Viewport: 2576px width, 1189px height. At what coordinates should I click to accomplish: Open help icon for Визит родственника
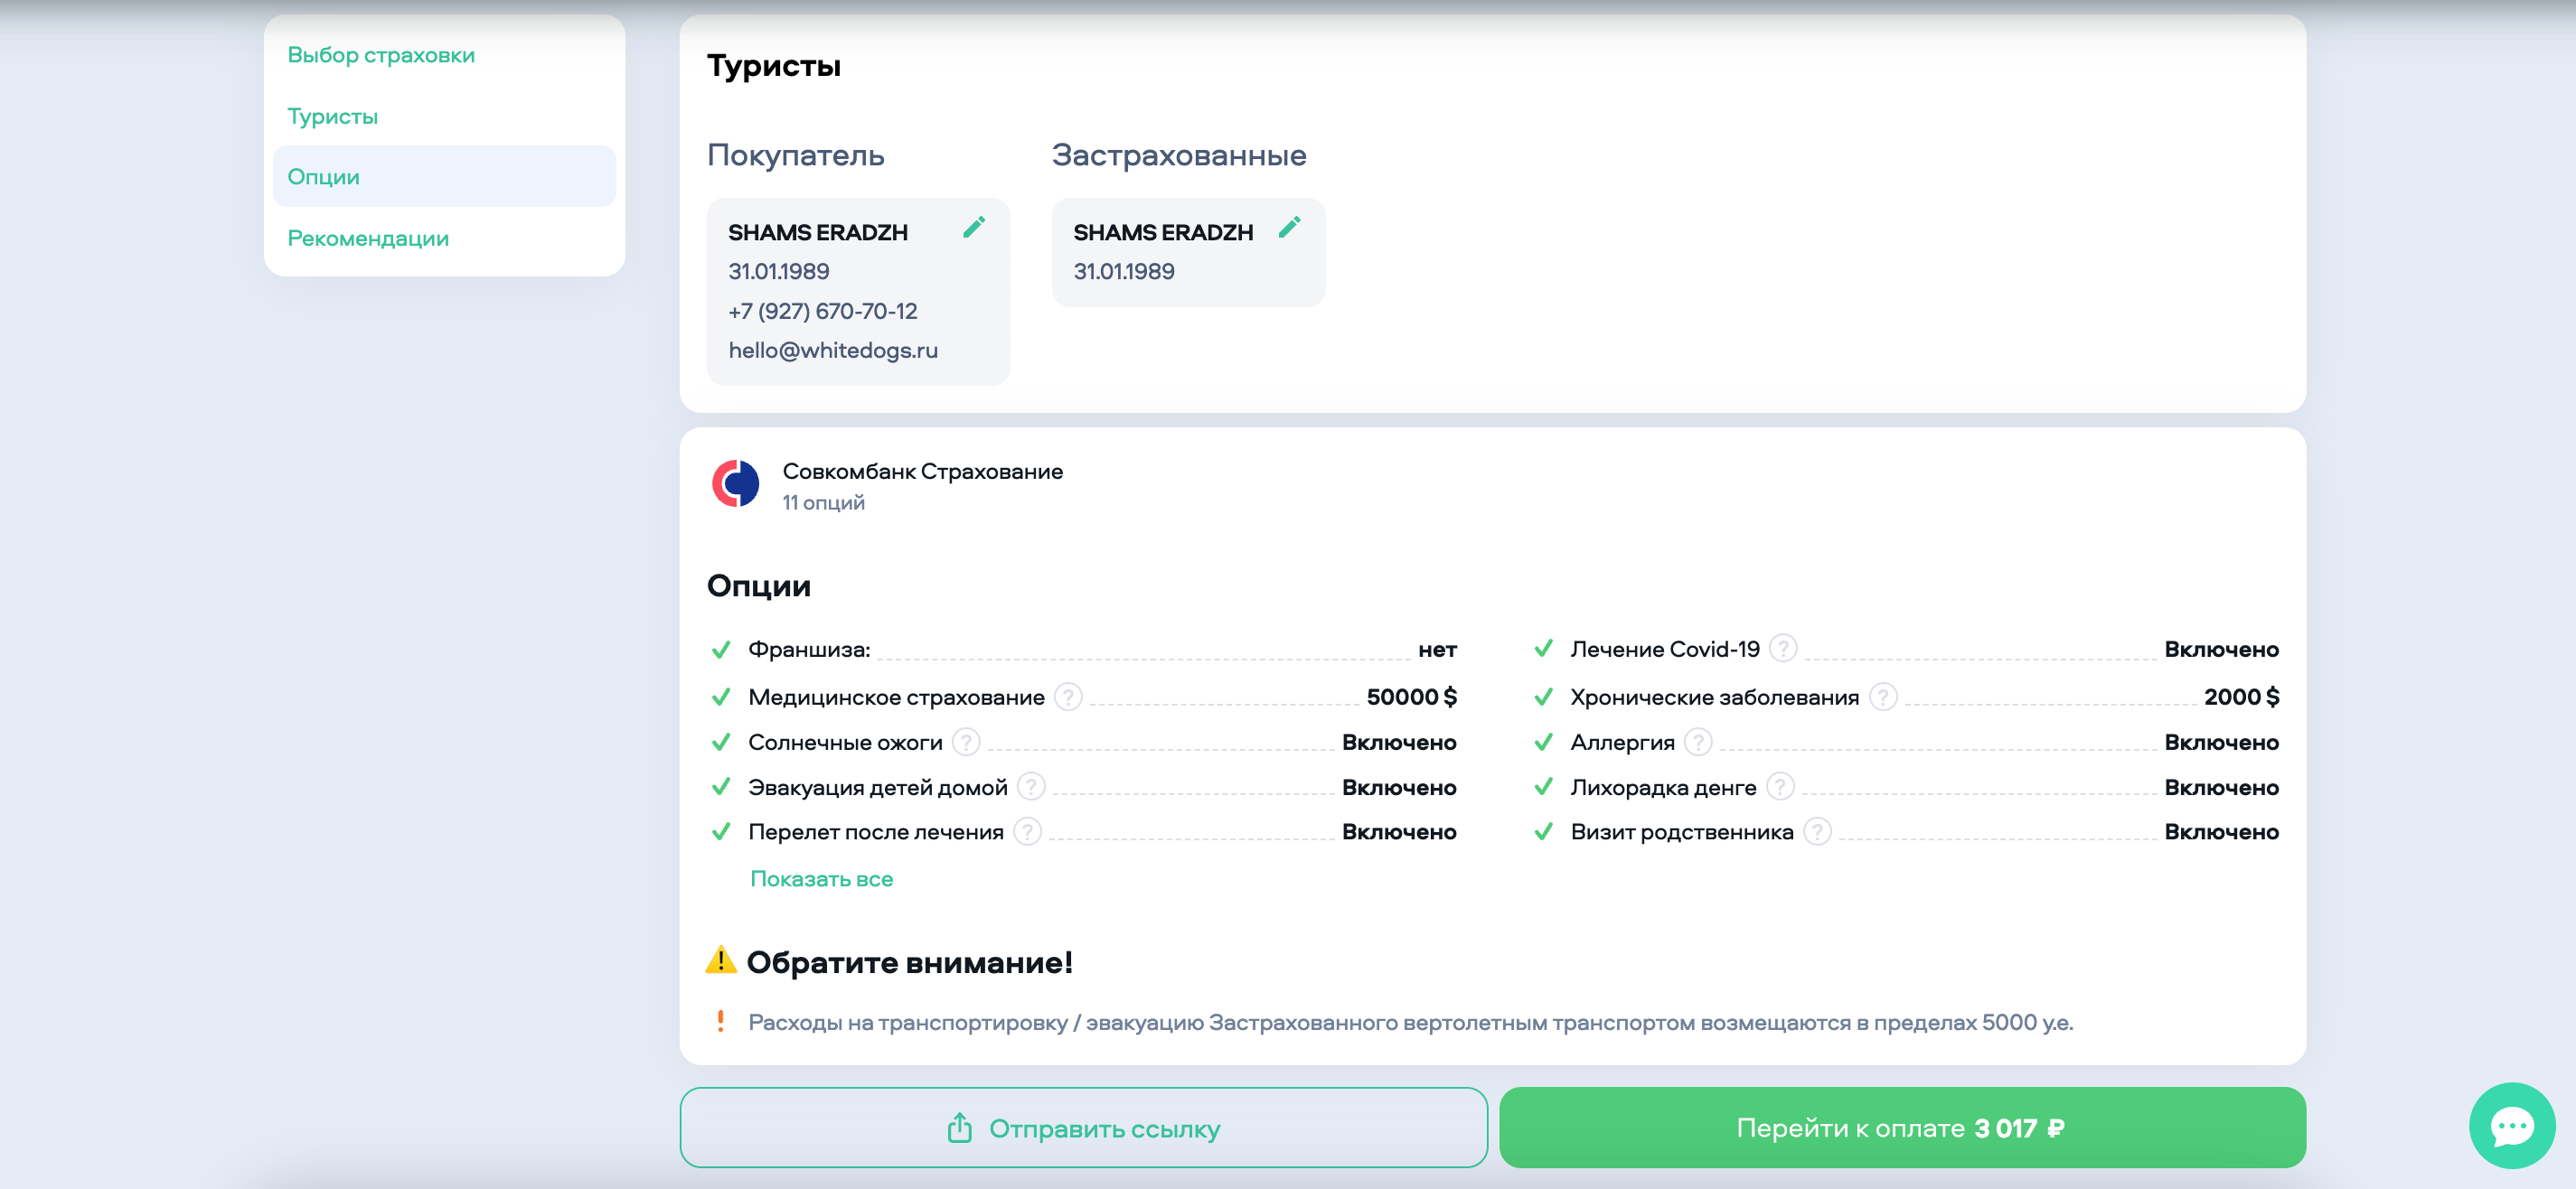1816,832
